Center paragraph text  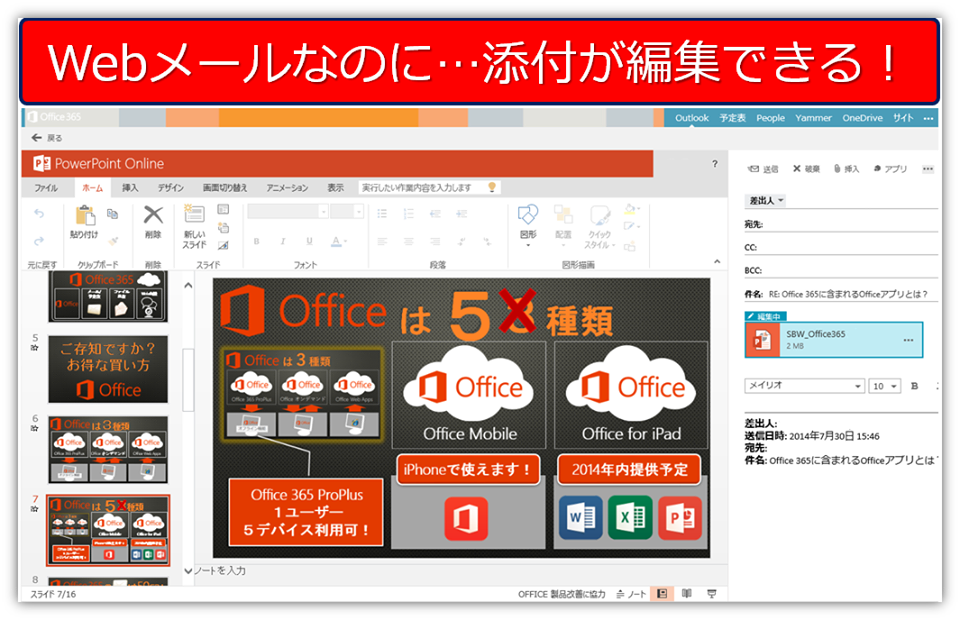[x=408, y=241]
